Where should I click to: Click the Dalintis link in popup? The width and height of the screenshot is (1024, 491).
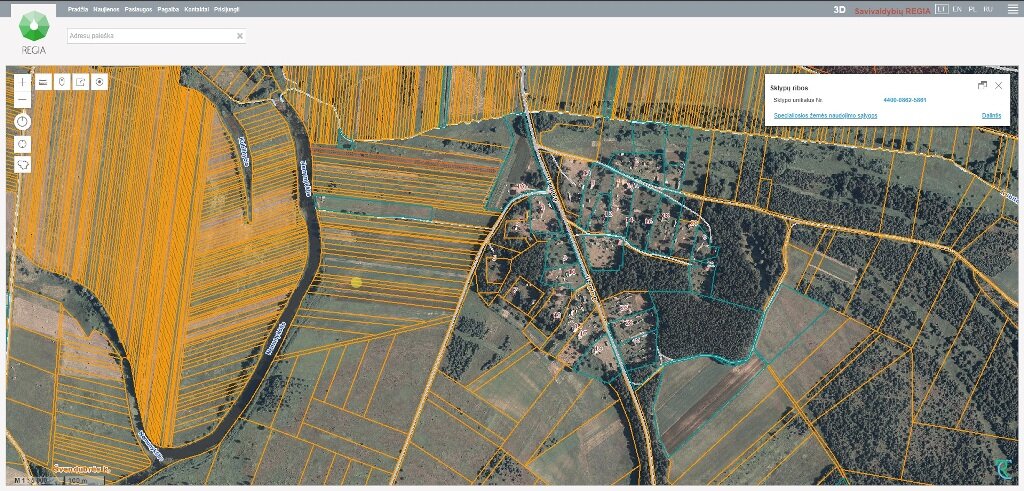pyautogui.click(x=991, y=116)
